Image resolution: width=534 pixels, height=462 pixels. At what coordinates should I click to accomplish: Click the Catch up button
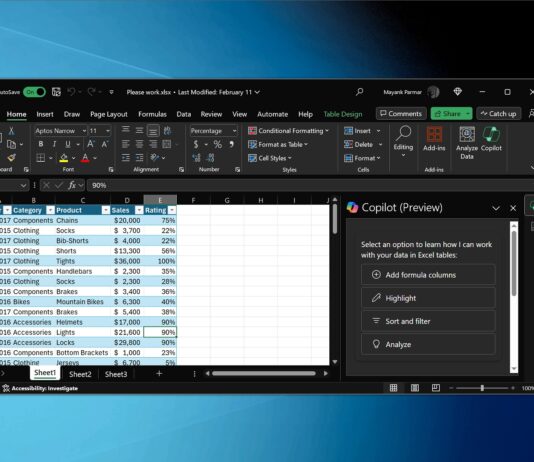(499, 114)
